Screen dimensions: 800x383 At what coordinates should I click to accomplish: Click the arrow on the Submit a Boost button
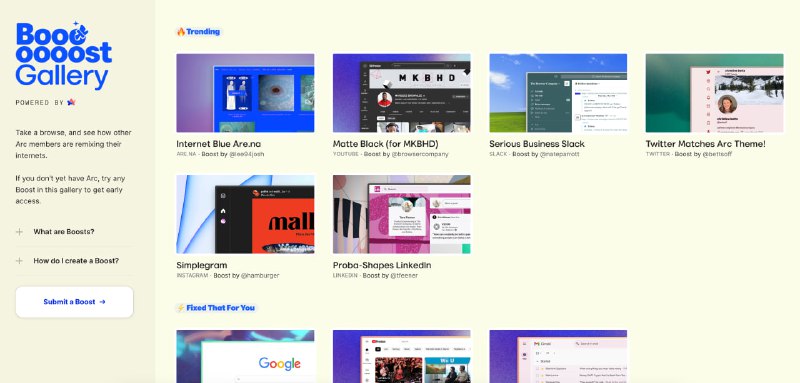pyautogui.click(x=103, y=302)
